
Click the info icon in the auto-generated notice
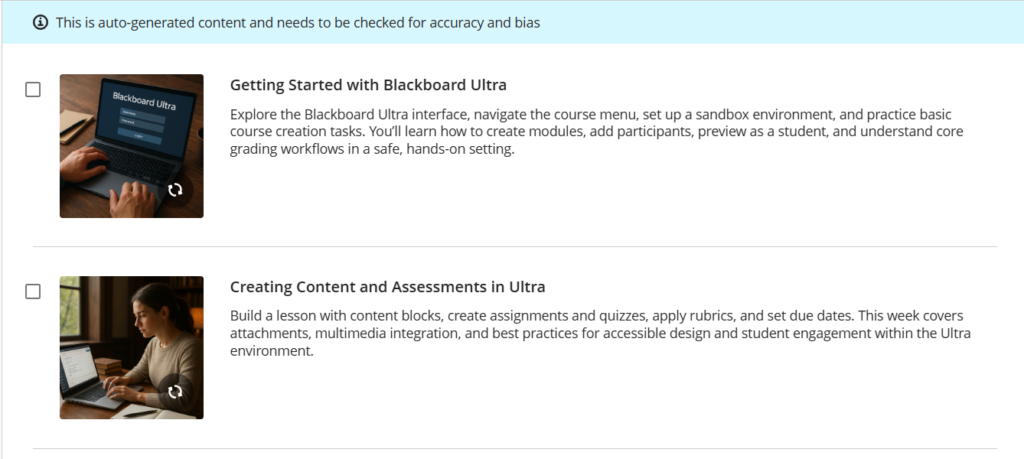tap(40, 23)
